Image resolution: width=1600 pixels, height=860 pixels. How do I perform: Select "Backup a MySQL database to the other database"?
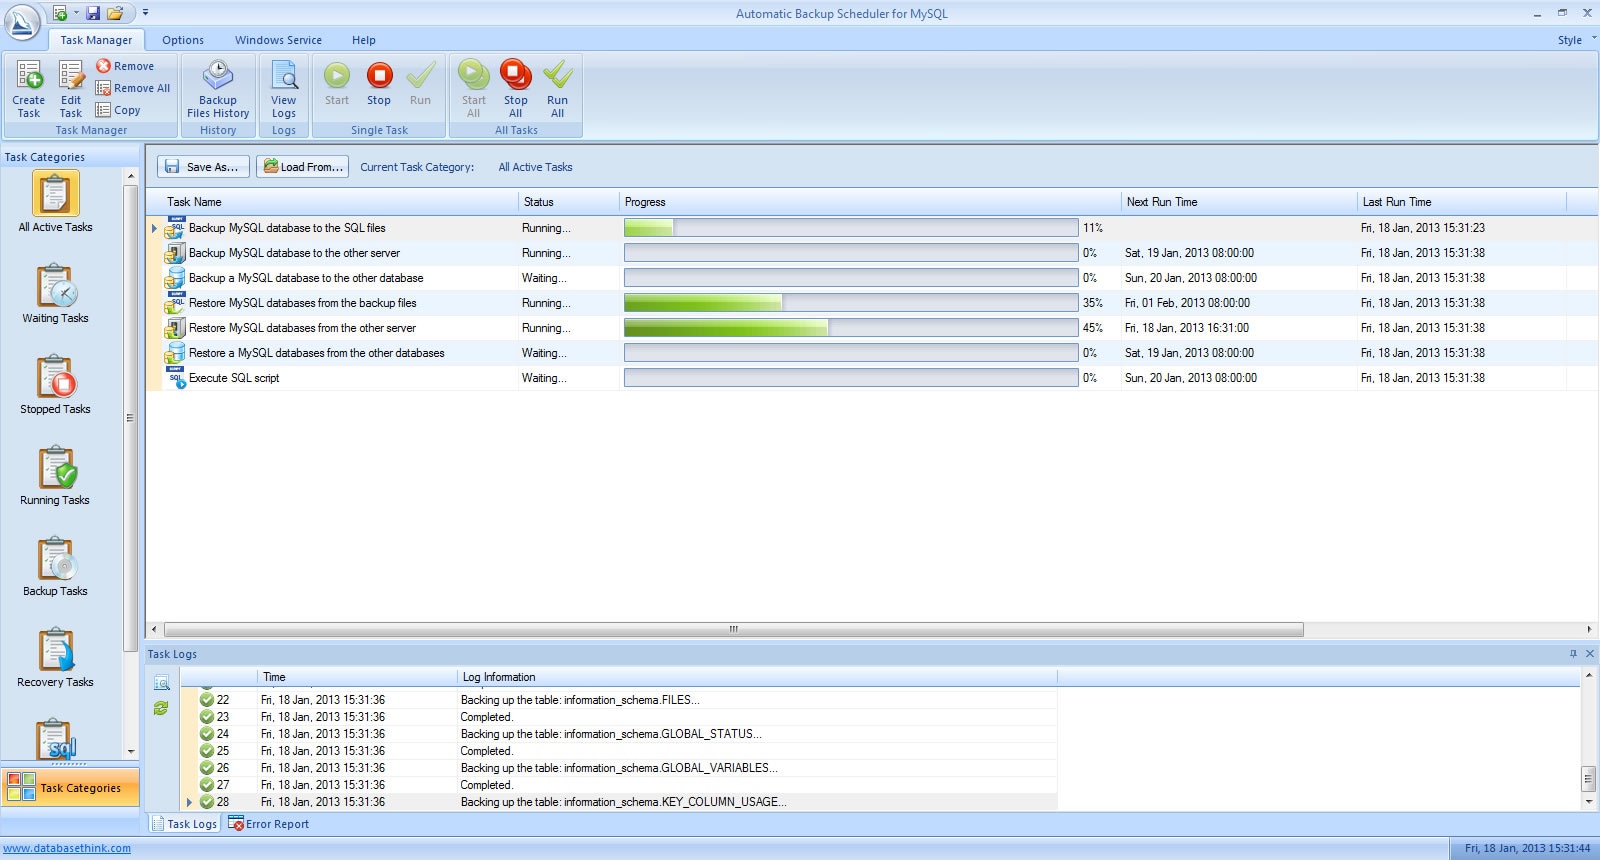(x=871, y=278)
